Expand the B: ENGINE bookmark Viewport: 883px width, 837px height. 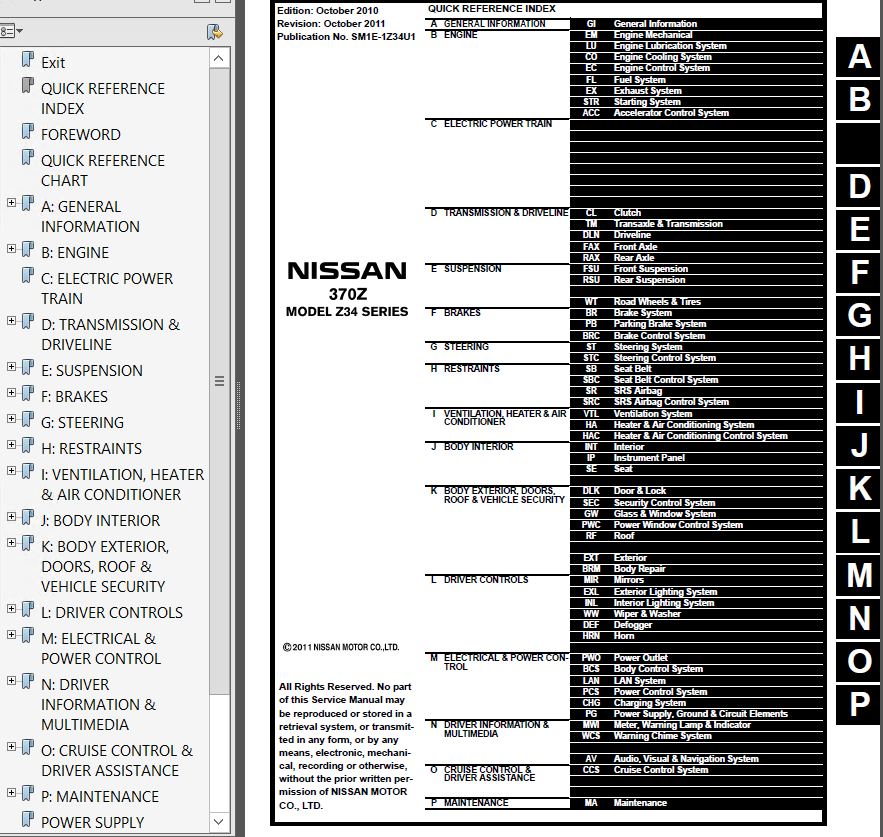[x=11, y=248]
